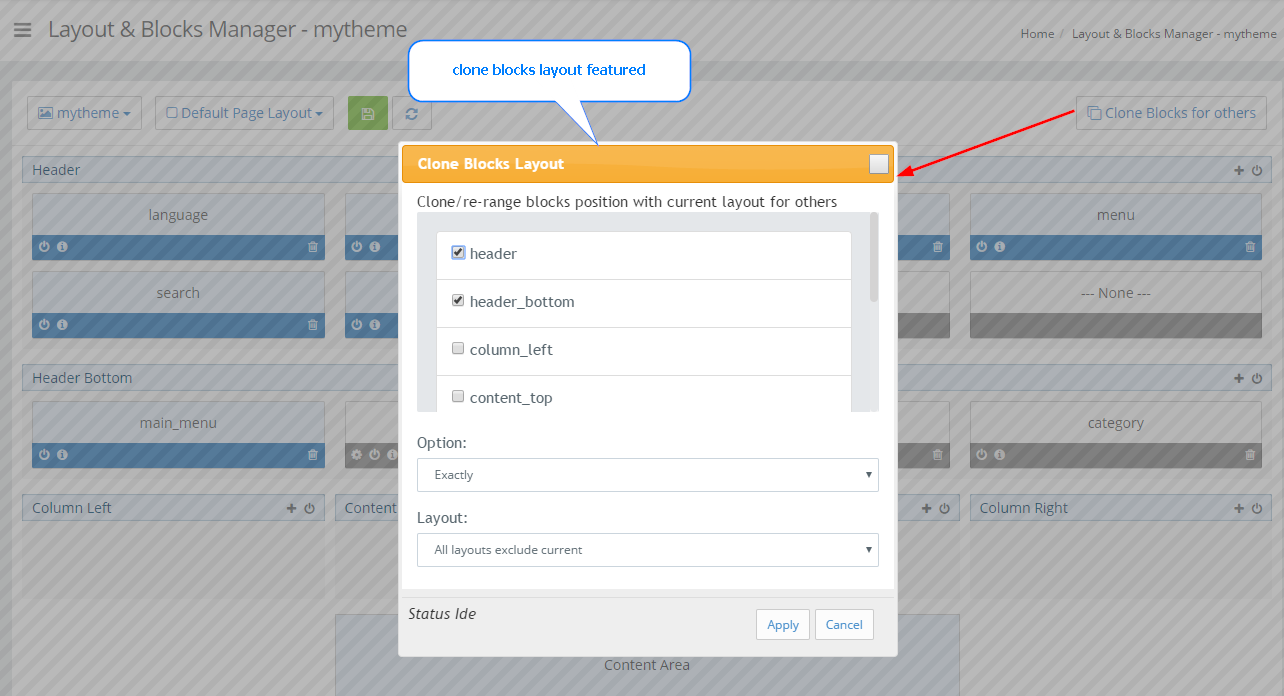The width and height of the screenshot is (1284, 696).
Task: Open info icon on language block
Action: tap(62, 246)
